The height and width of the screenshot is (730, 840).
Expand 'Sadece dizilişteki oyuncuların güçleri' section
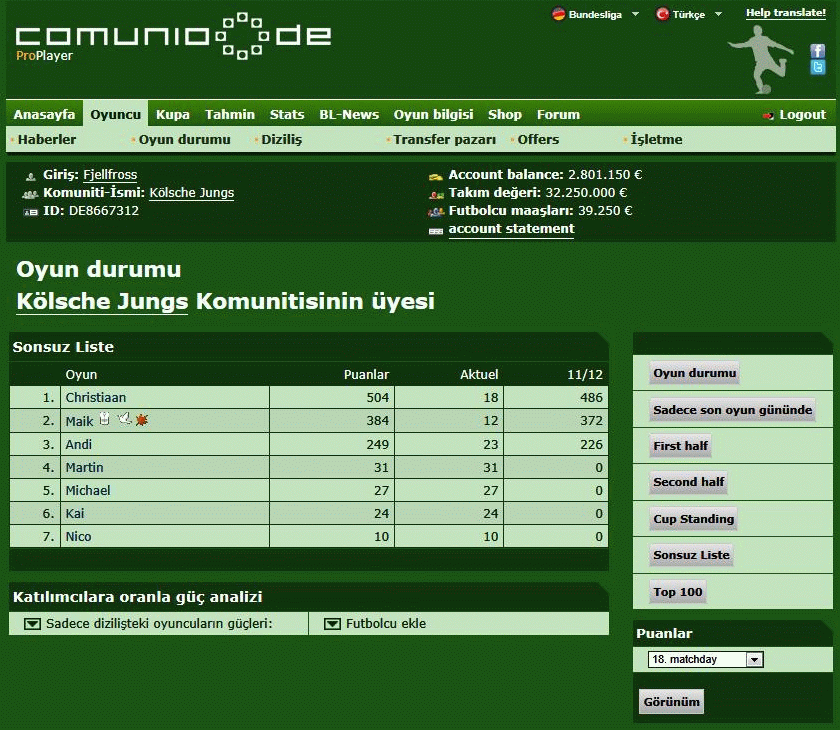coord(32,624)
